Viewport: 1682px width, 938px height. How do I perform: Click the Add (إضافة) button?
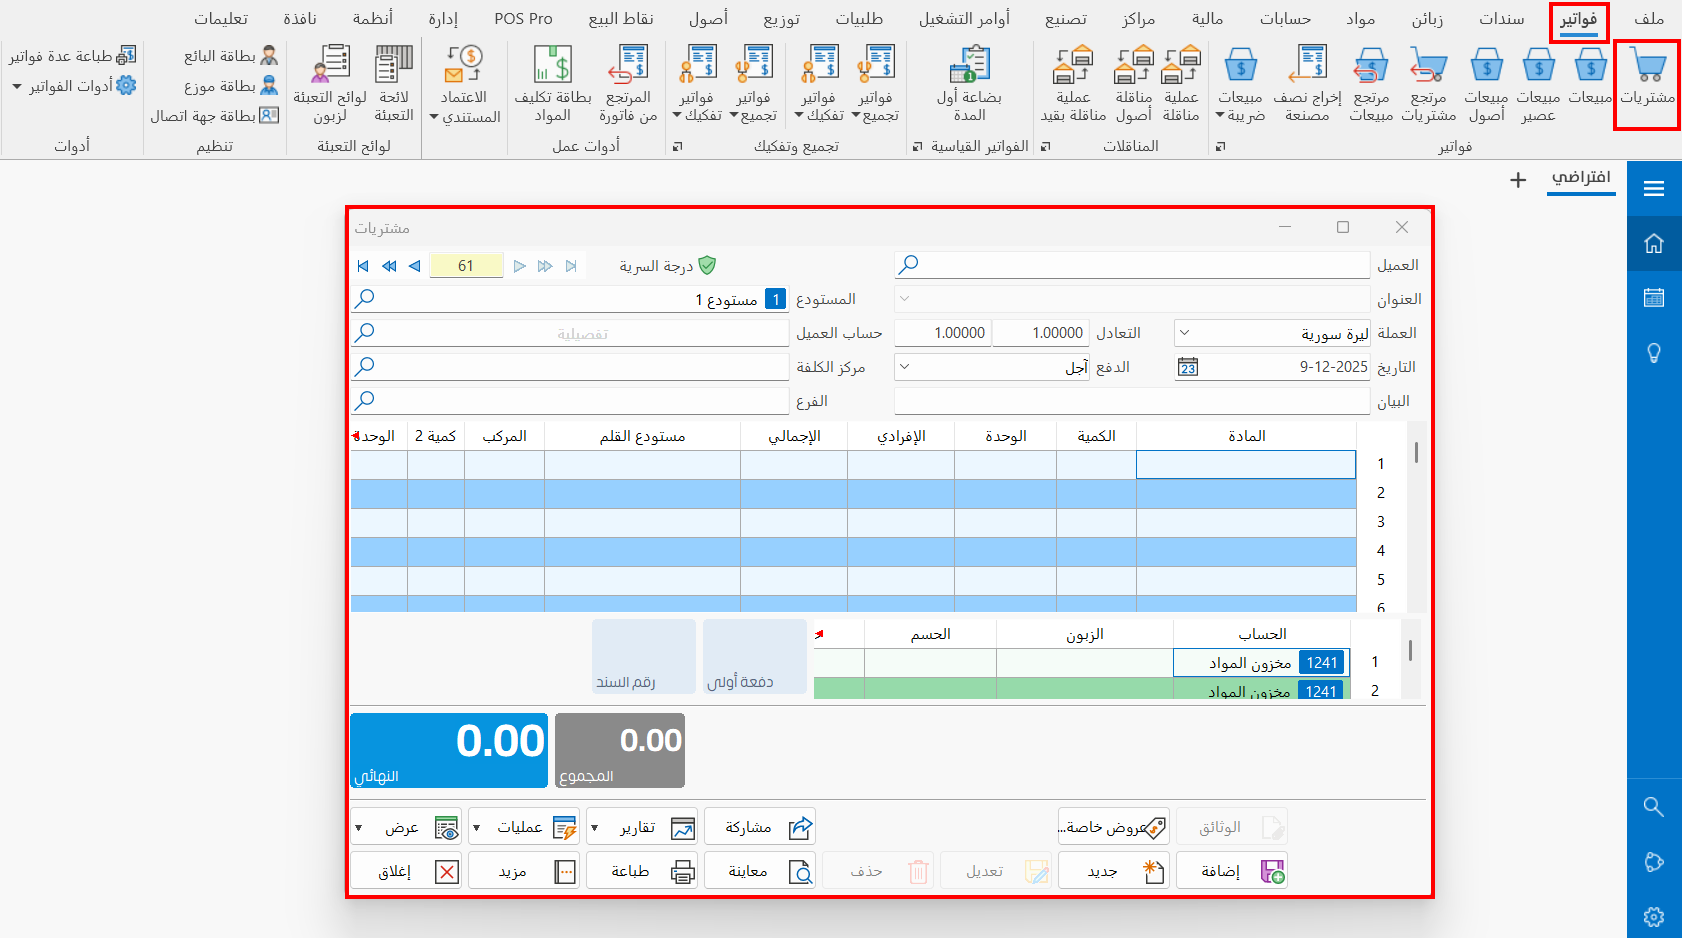click(x=1232, y=871)
